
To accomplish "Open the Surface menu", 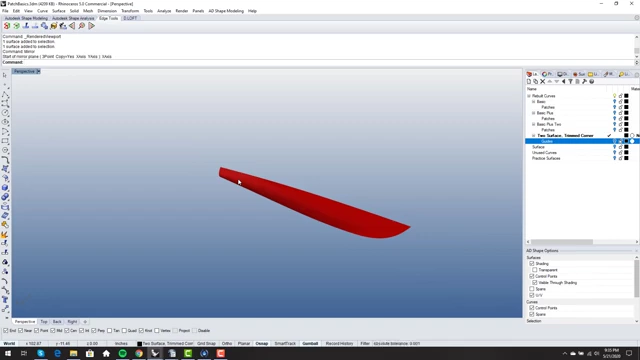I will pos(59,11).
